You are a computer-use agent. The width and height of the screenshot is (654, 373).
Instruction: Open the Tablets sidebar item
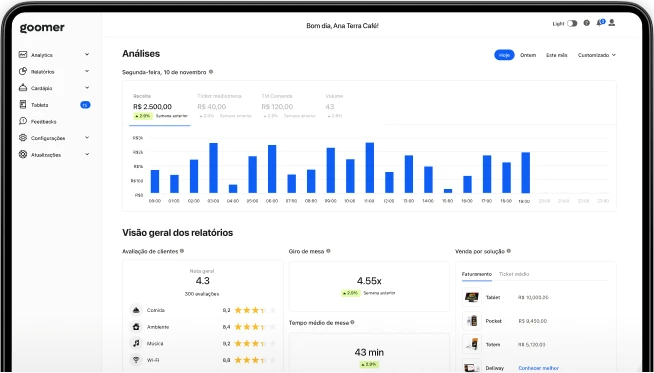pyautogui.click(x=54, y=105)
